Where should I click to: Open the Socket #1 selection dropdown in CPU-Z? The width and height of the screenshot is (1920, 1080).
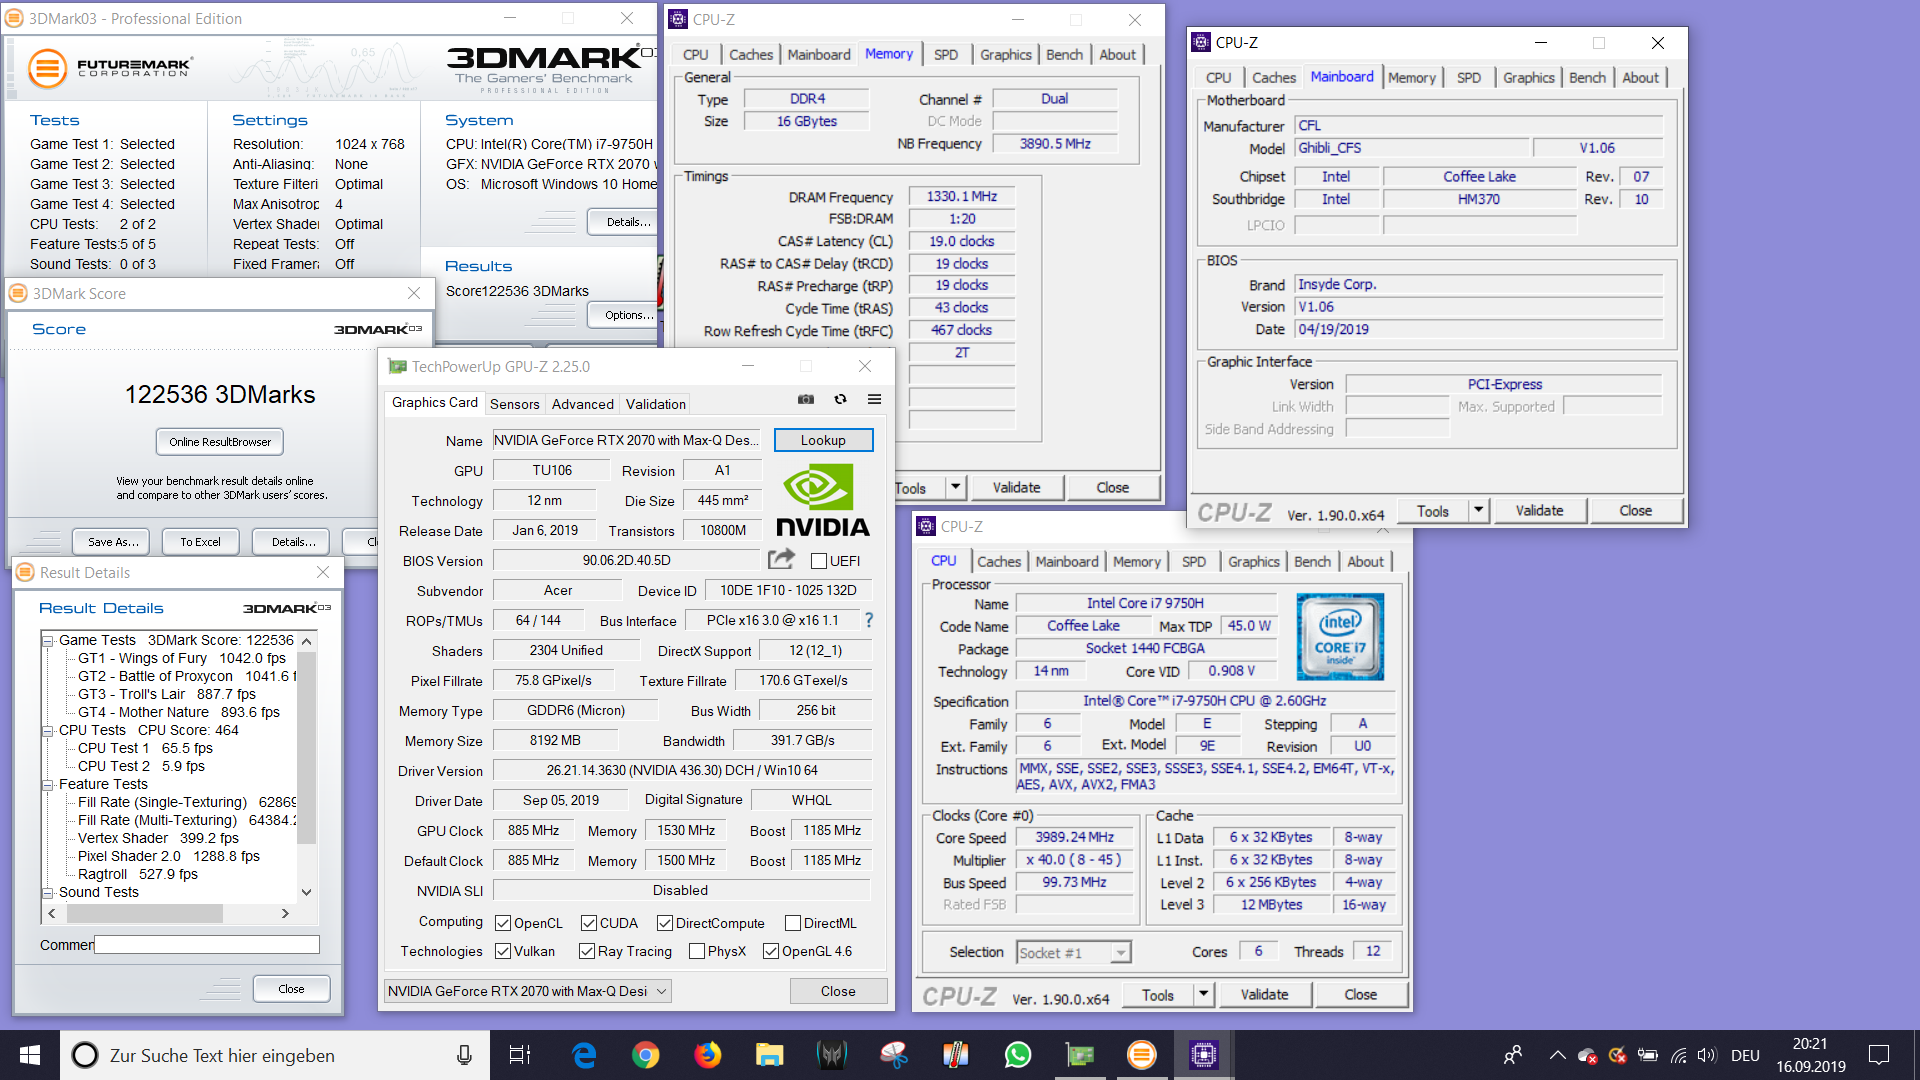point(1073,952)
